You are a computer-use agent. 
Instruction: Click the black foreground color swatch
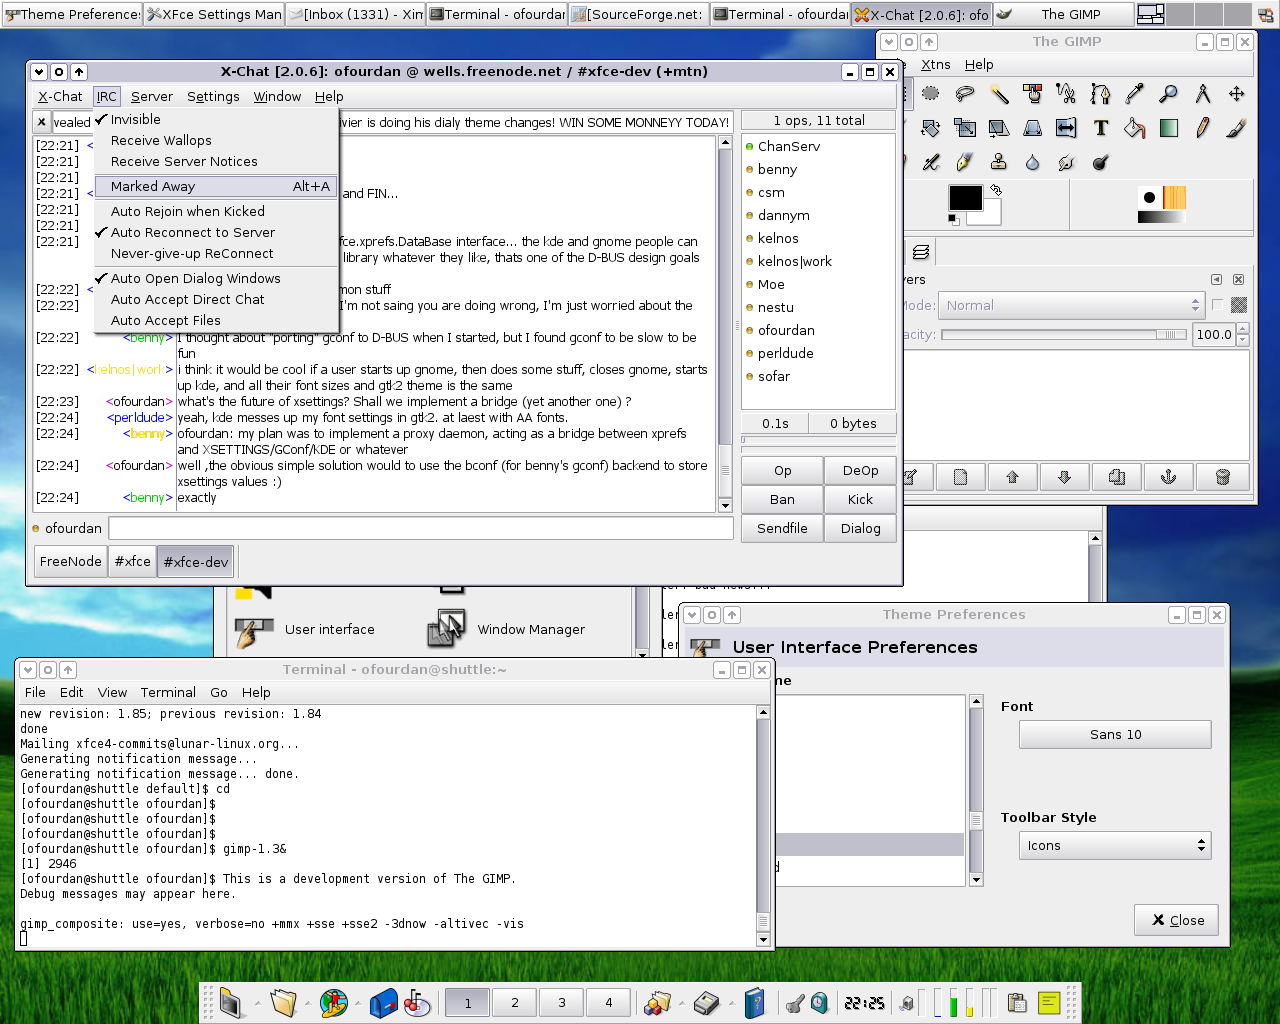964,198
